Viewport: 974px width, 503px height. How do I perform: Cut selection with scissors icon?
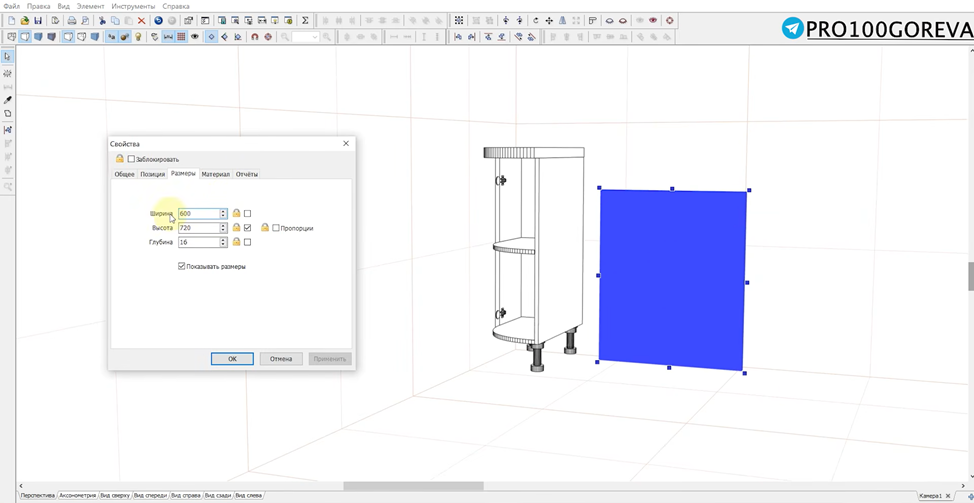102,20
